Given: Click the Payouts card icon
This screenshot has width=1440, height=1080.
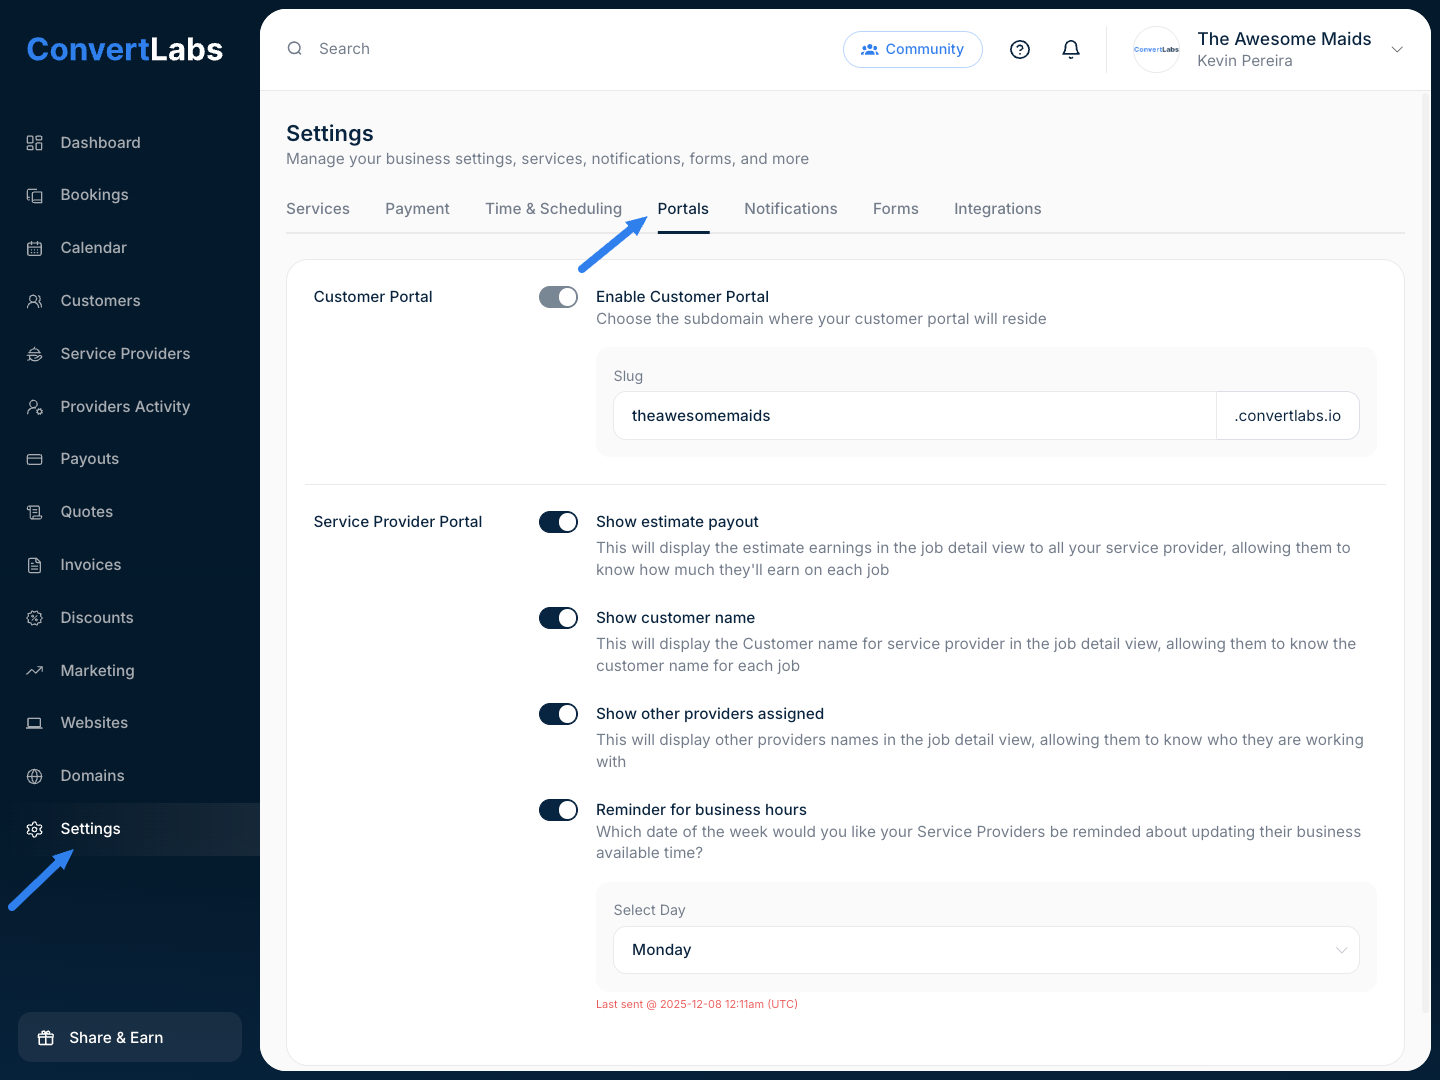Looking at the screenshot, I should tap(35, 459).
